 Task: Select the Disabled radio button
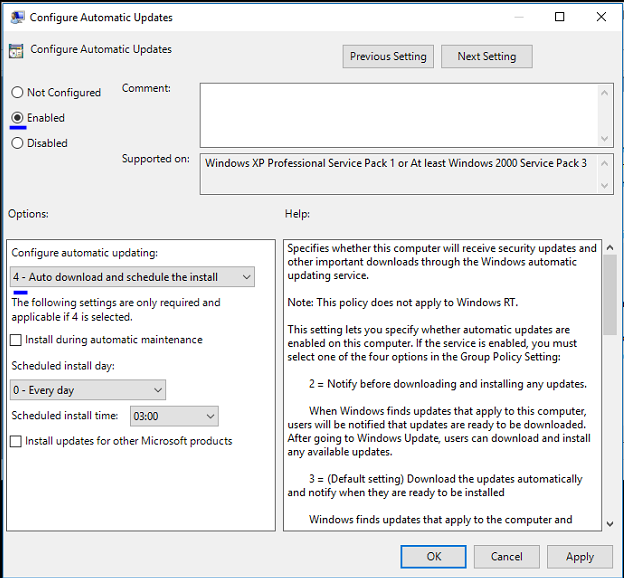[17, 143]
